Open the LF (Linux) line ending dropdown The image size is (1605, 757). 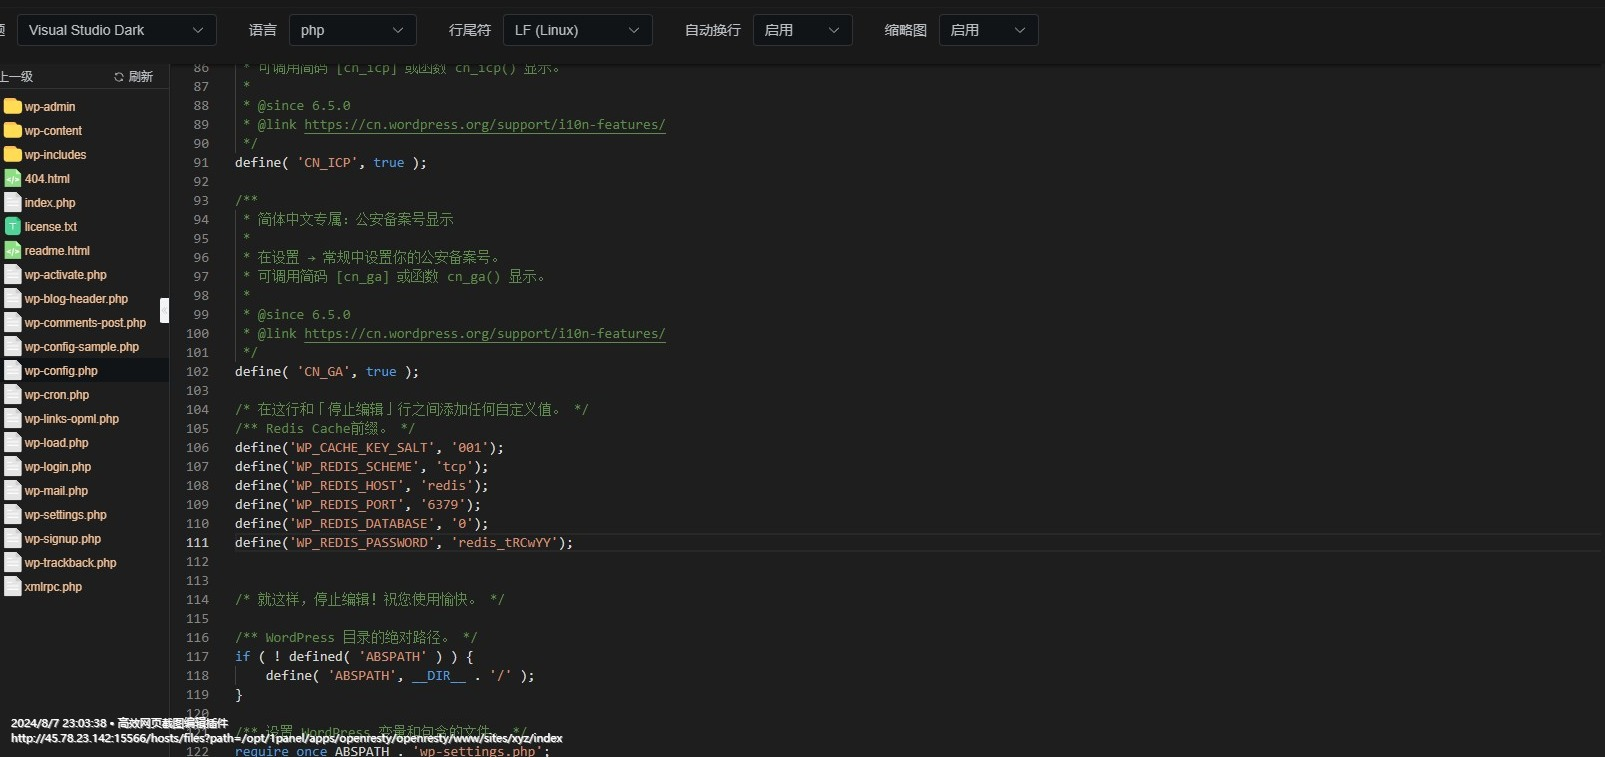(x=578, y=30)
